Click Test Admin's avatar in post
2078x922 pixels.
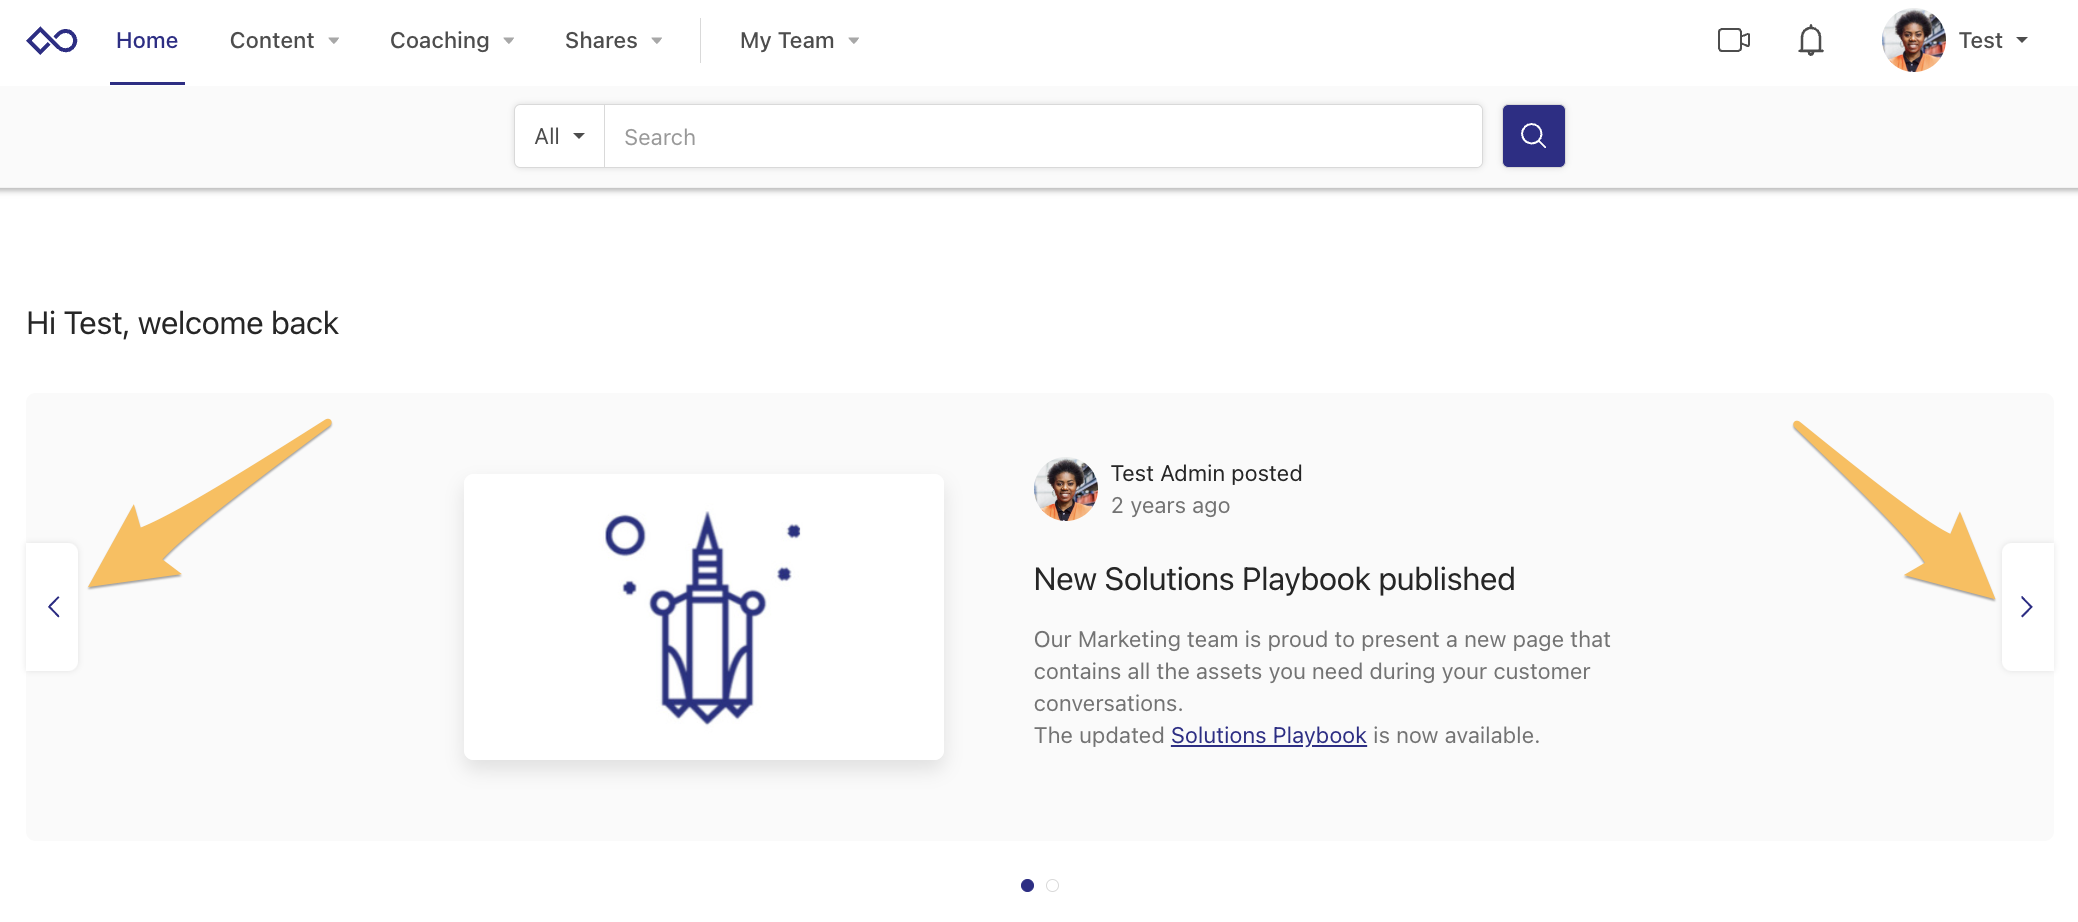pos(1065,490)
